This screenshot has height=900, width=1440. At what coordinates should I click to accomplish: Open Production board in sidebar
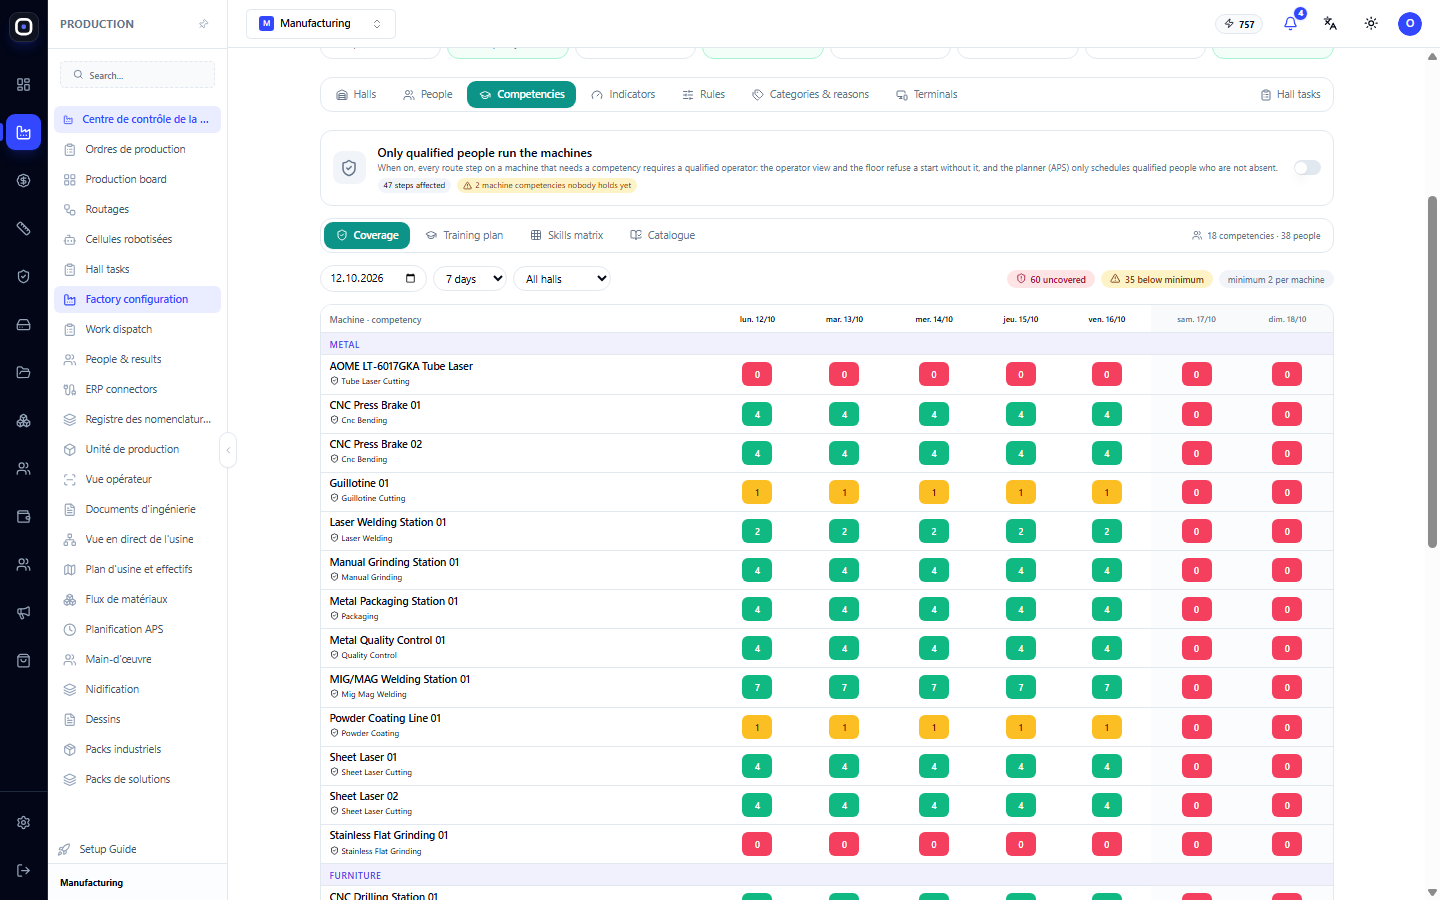coord(138,180)
